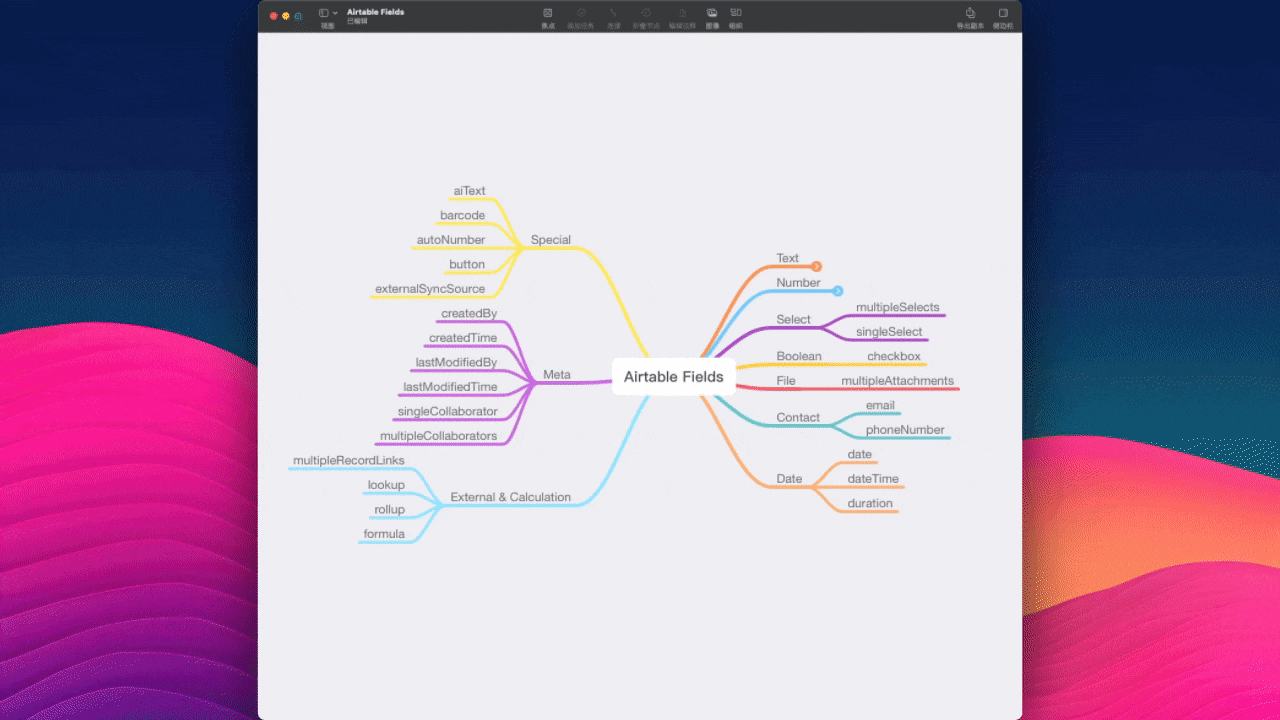Image resolution: width=1280 pixels, height=720 pixels.
Task: Click the Airtable Fields document title
Action: pos(376,12)
